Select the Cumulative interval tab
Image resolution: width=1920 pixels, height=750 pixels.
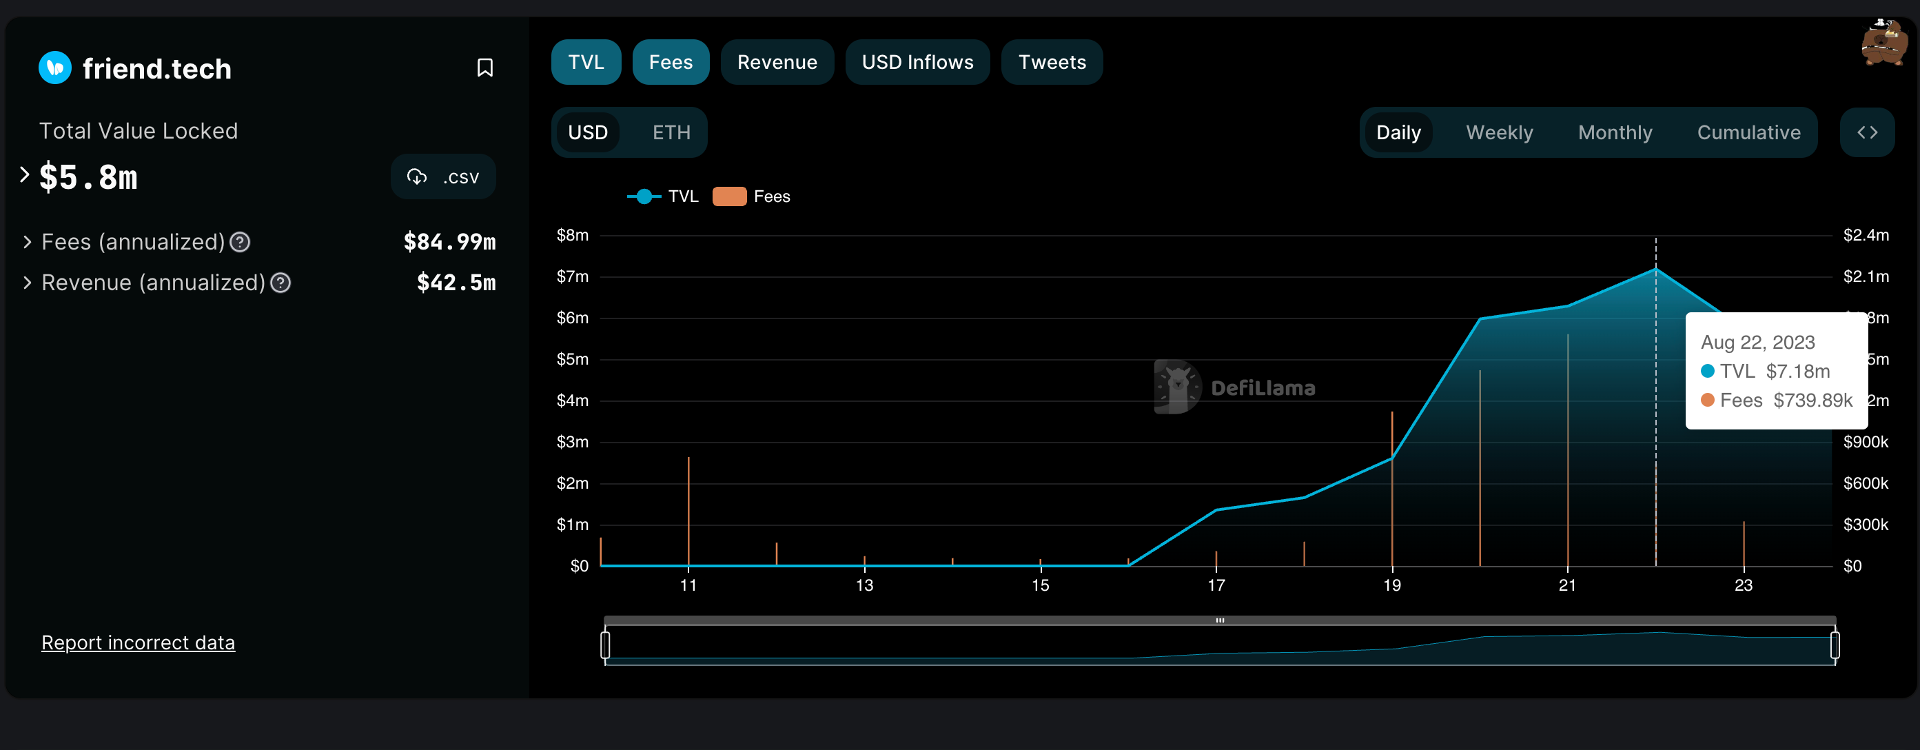click(x=1748, y=132)
